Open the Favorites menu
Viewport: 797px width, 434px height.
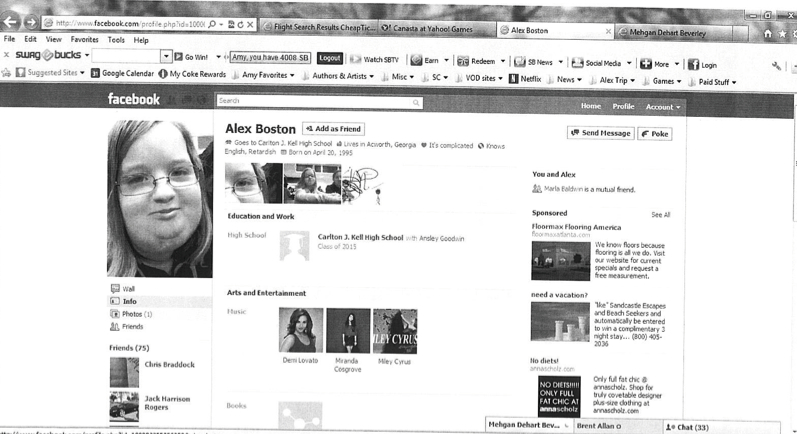tap(84, 39)
